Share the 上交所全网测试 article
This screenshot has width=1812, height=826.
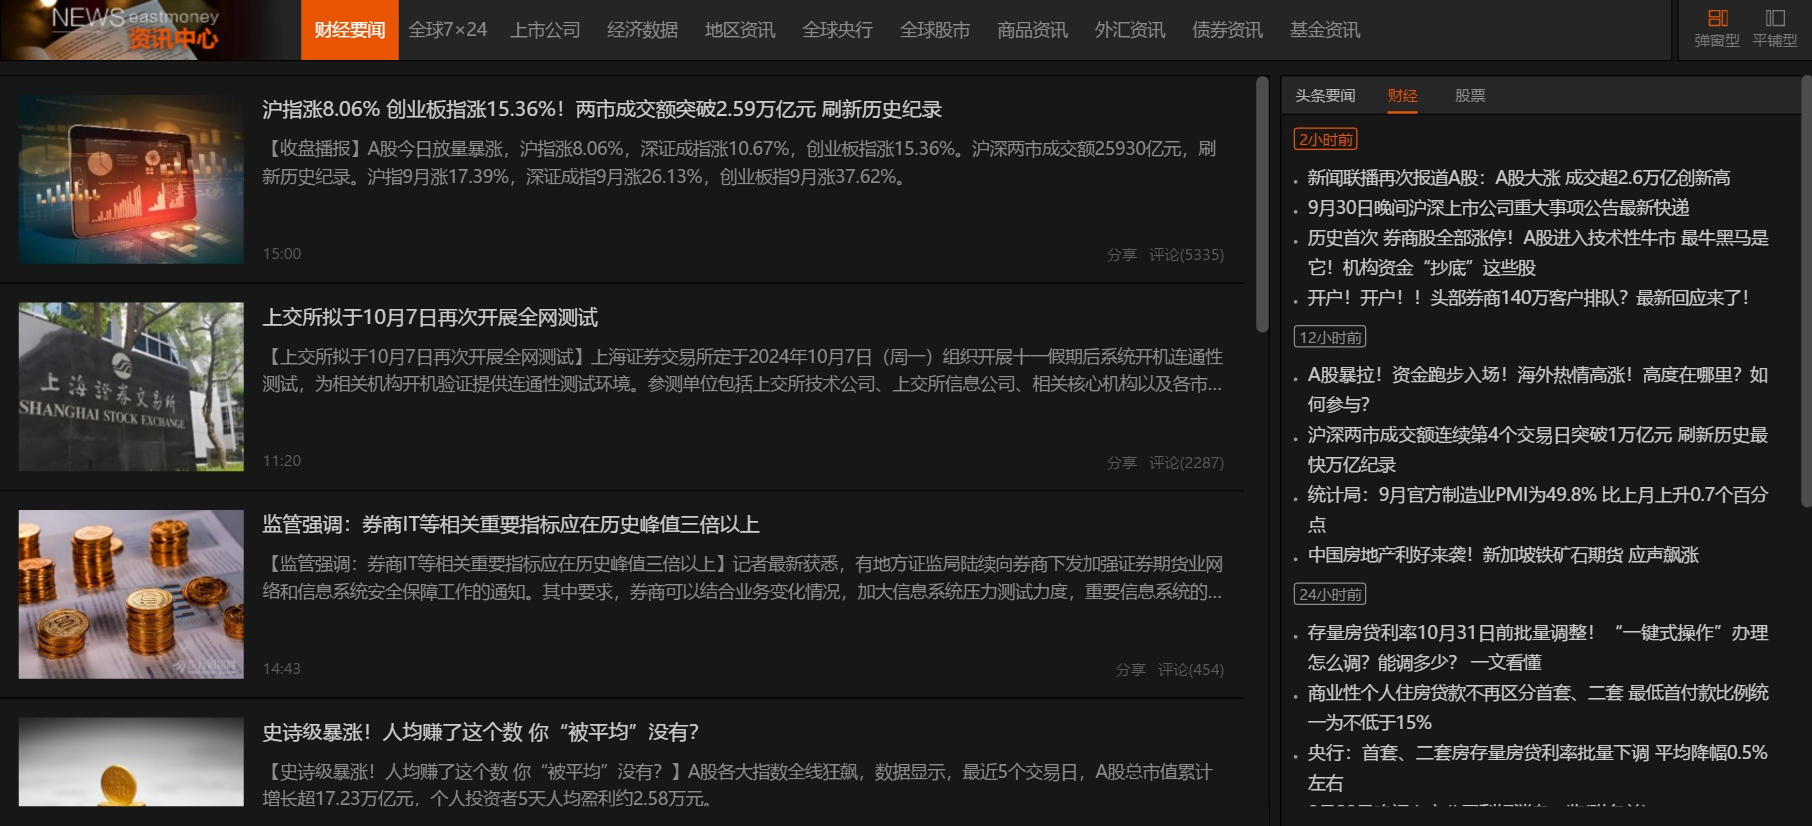pos(1121,463)
